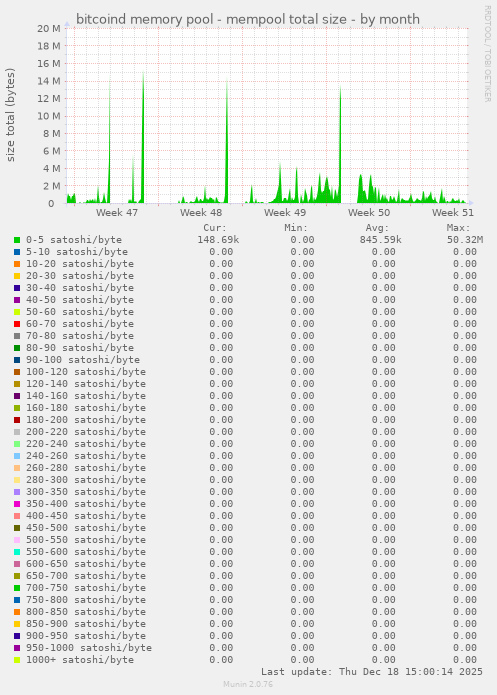The image size is (497, 695).
Task: Click the 350-400 satoshi/byte magenta swatch
Action: pyautogui.click(x=17, y=504)
